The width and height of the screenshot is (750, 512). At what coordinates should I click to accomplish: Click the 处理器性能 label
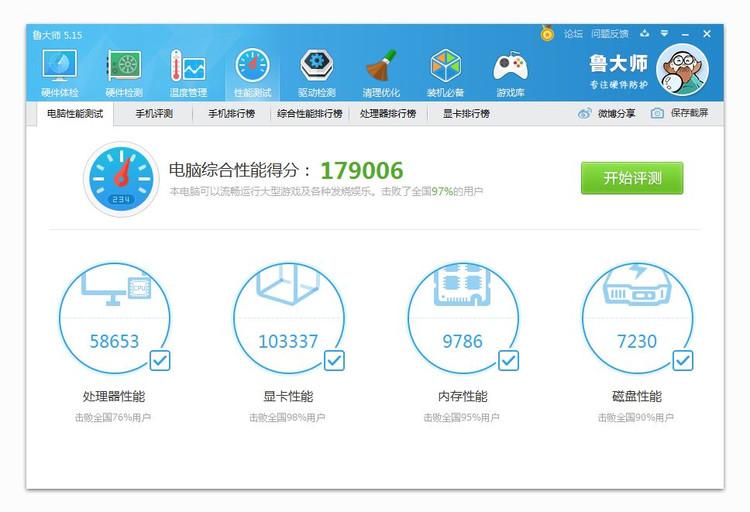[114, 396]
